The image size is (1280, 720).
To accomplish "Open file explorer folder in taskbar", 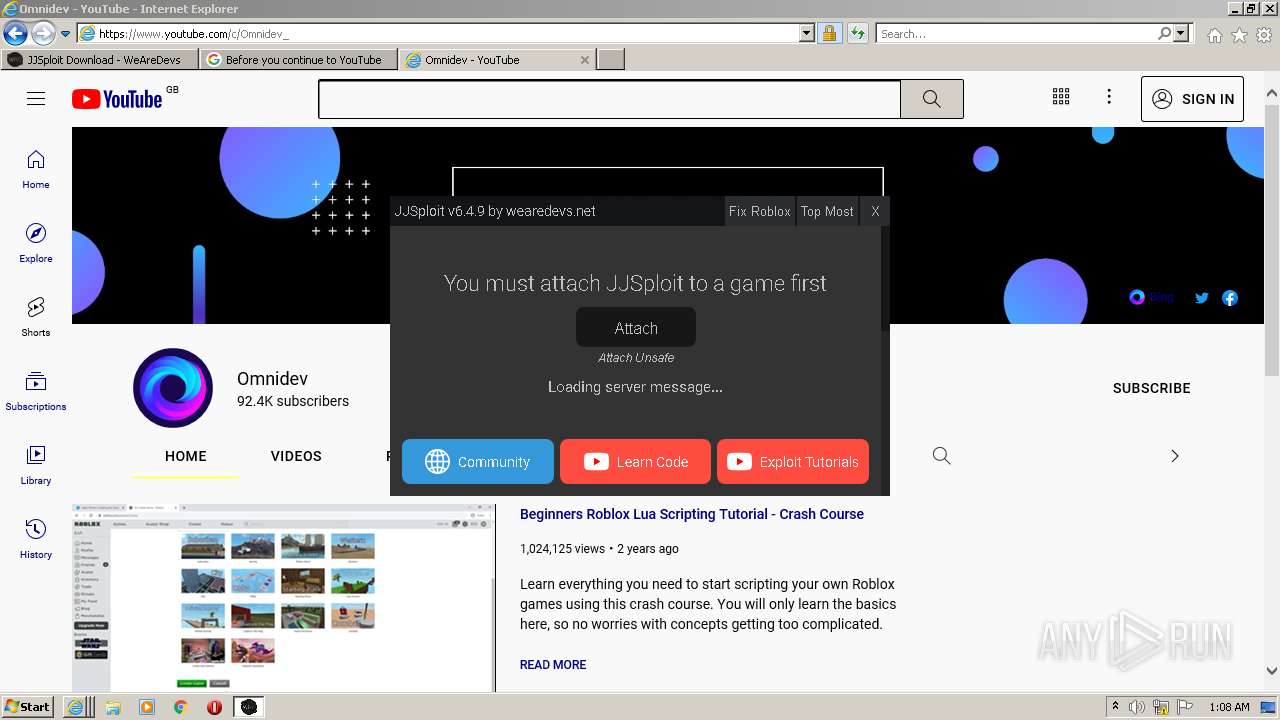I will point(113,707).
